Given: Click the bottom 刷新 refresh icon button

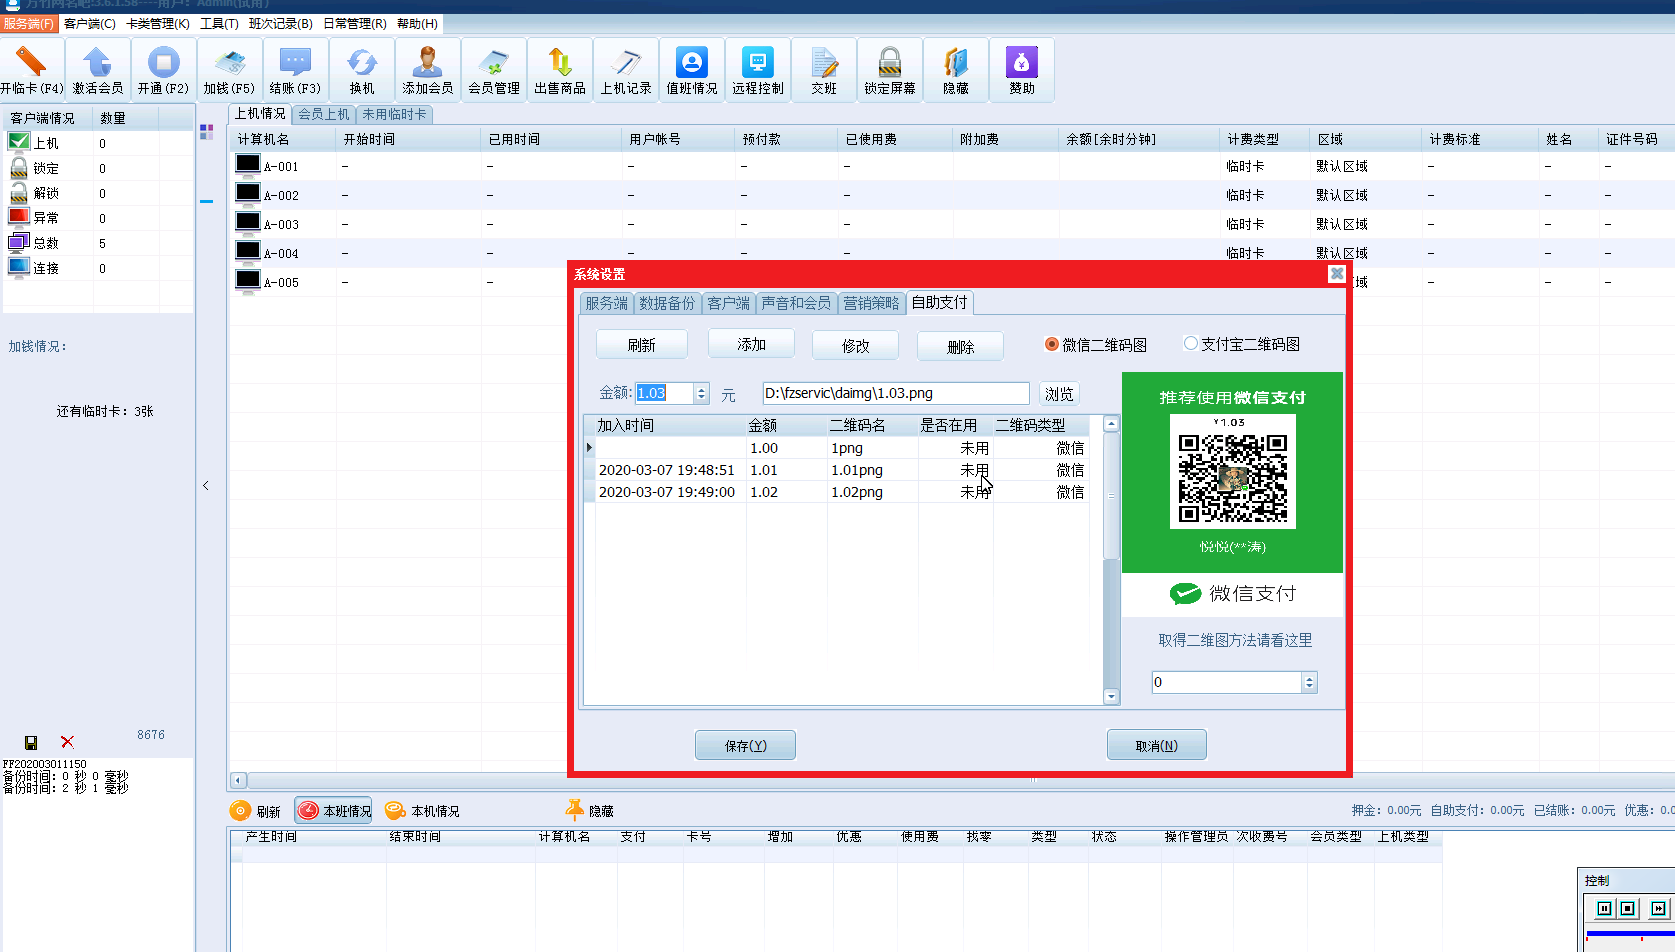Looking at the screenshot, I should click(x=255, y=811).
